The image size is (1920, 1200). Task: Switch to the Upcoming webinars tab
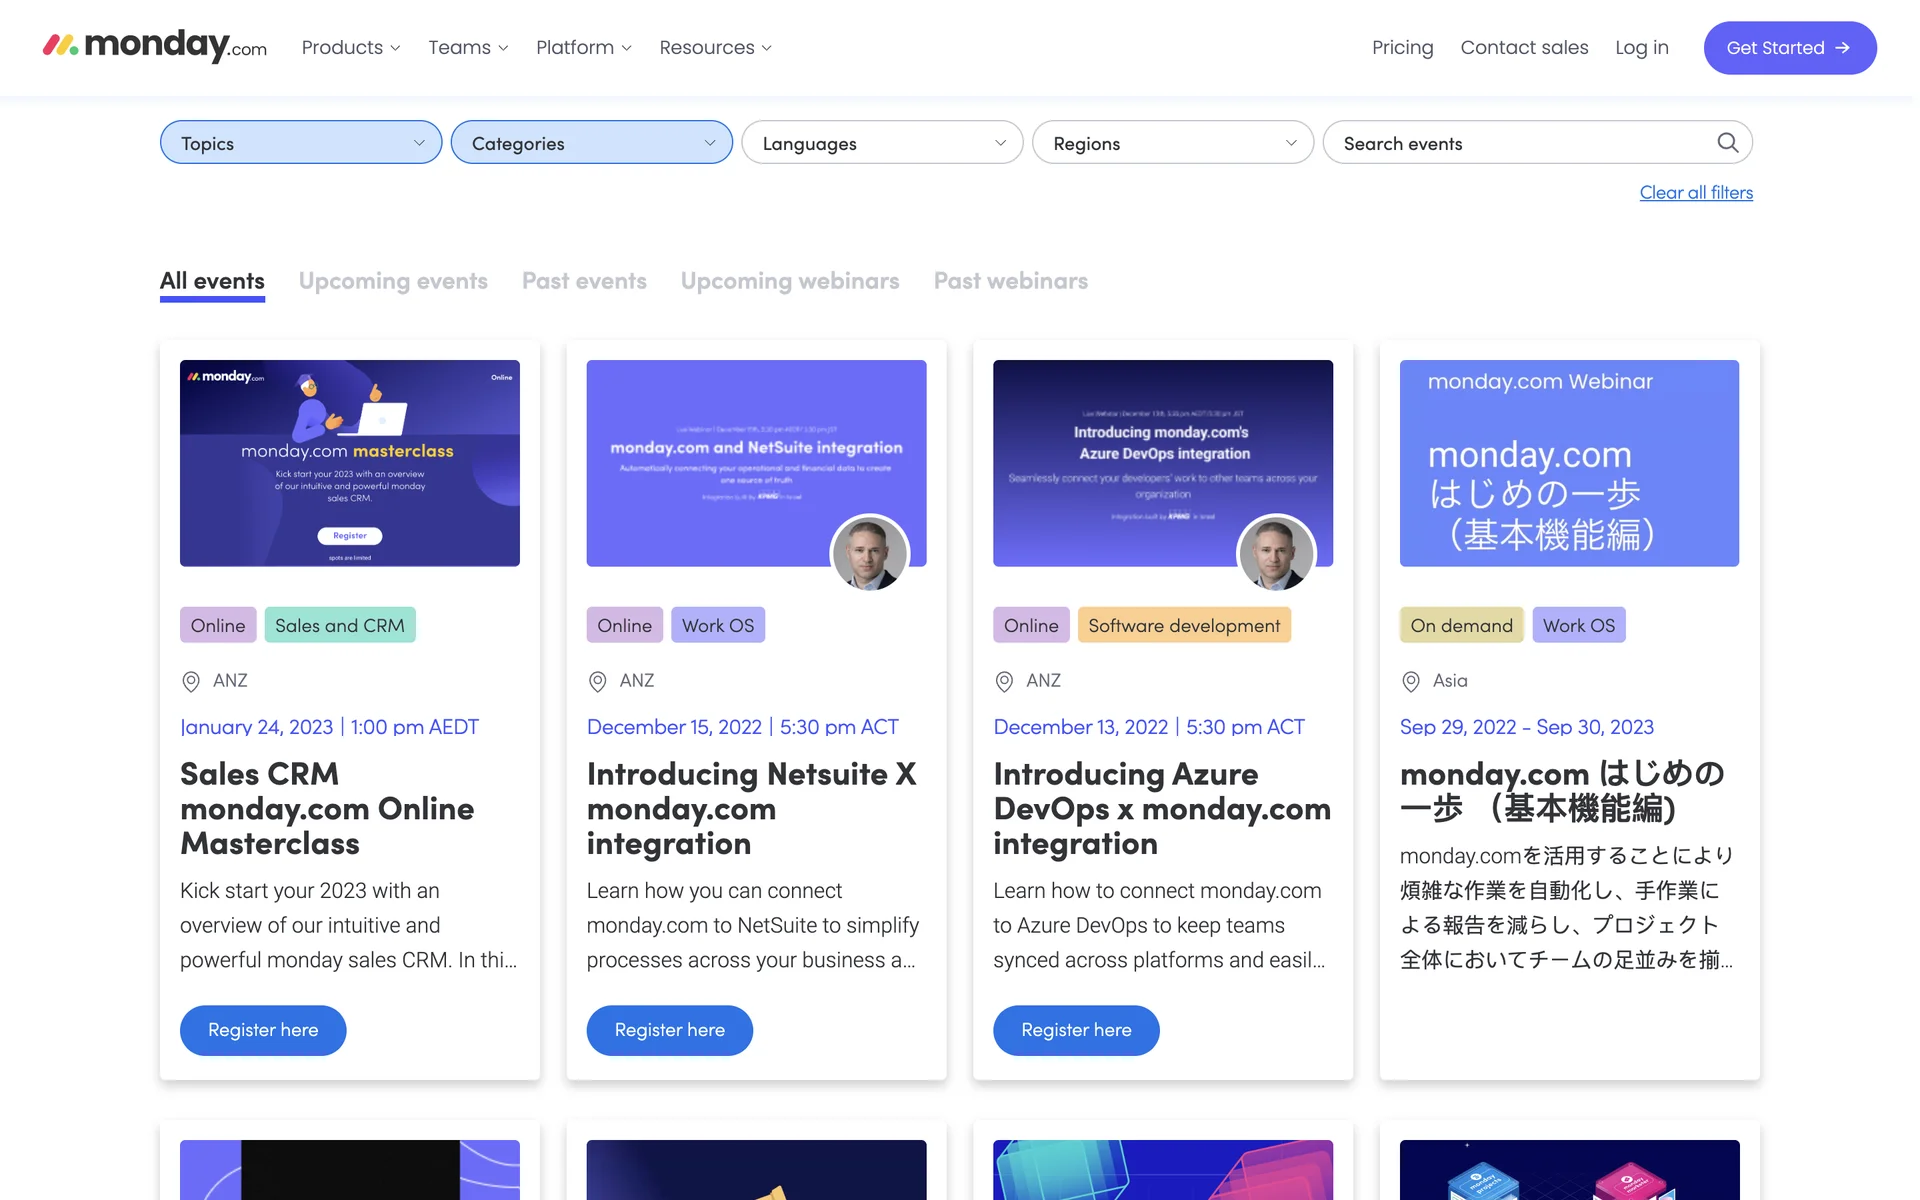pos(789,281)
